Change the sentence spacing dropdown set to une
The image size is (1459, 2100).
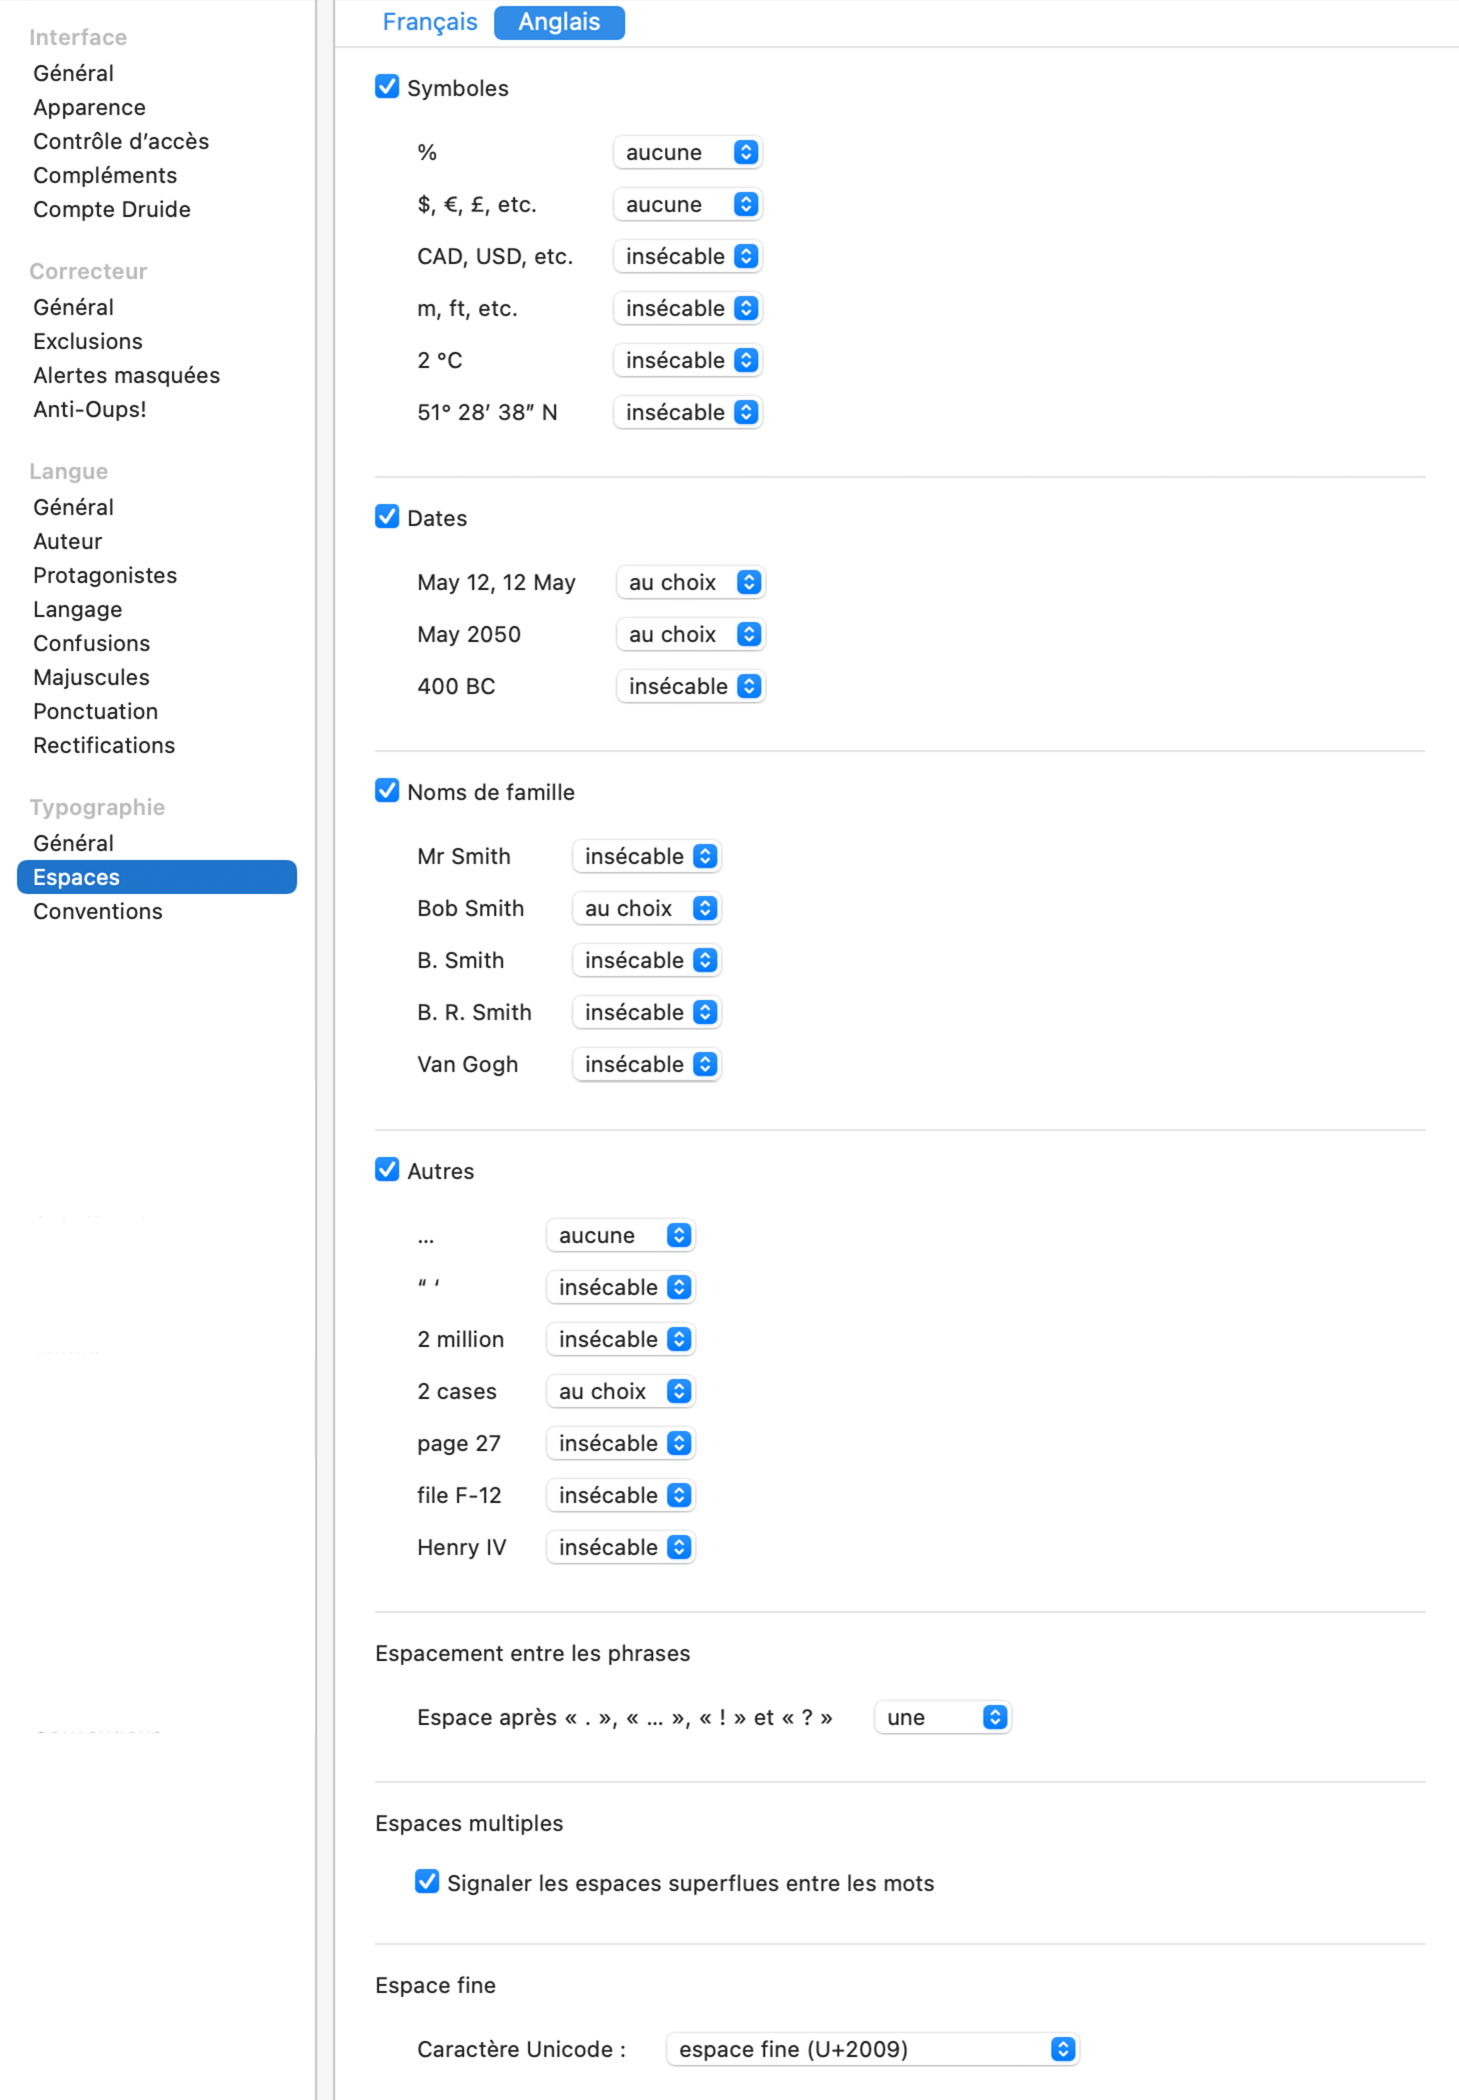tap(943, 1717)
